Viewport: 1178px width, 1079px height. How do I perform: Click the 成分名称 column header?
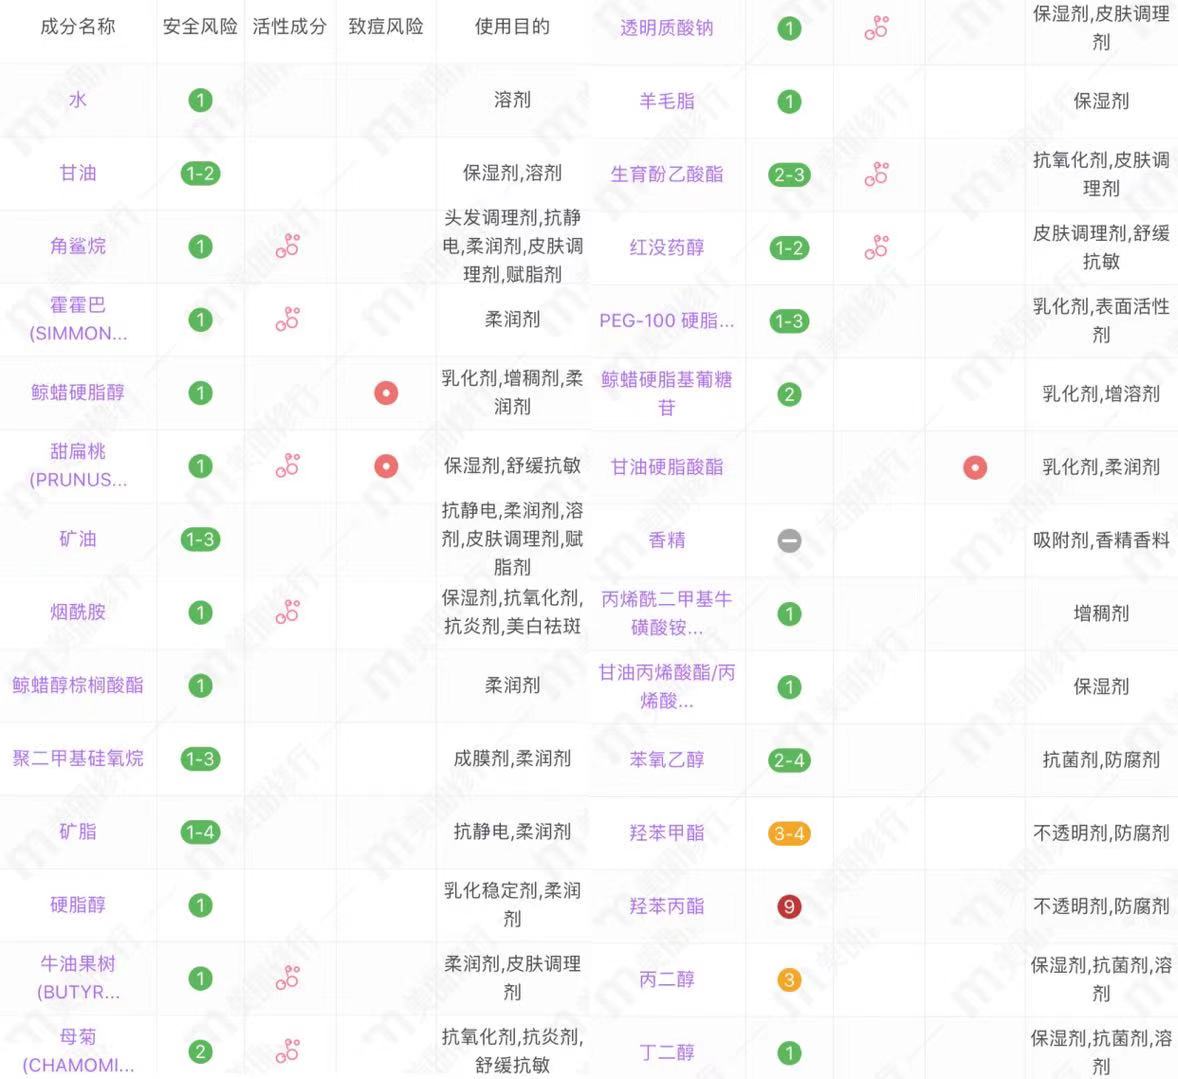coord(80,29)
